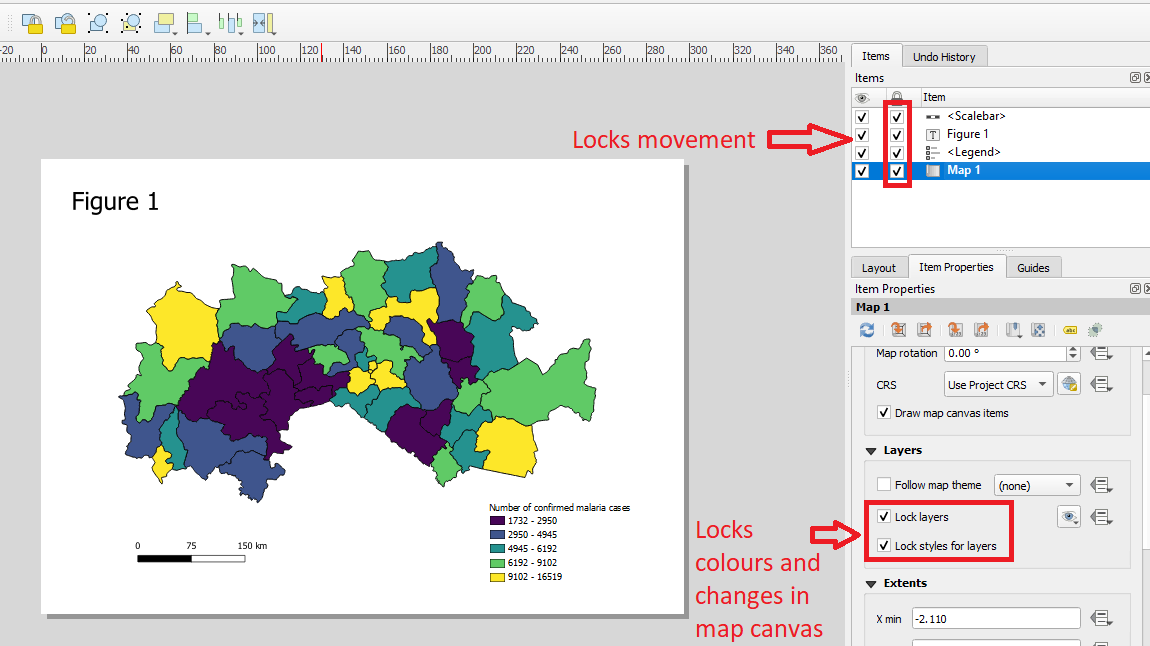Click the Map rotation input field

[1005, 353]
